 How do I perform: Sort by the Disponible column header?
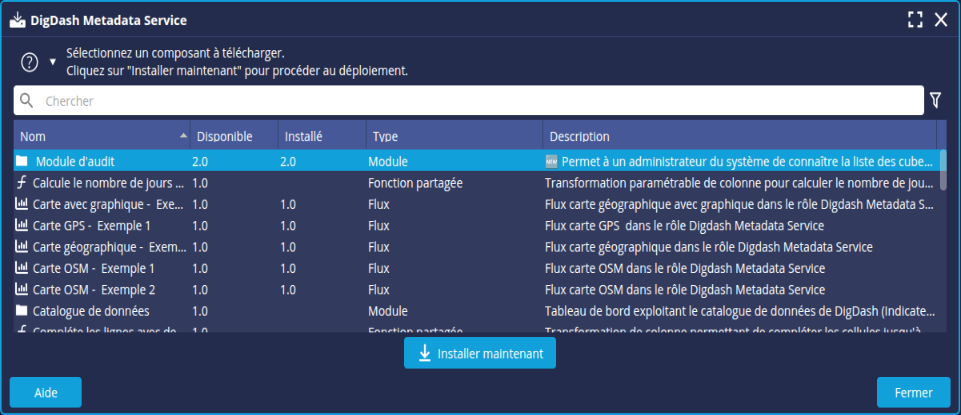(224, 136)
